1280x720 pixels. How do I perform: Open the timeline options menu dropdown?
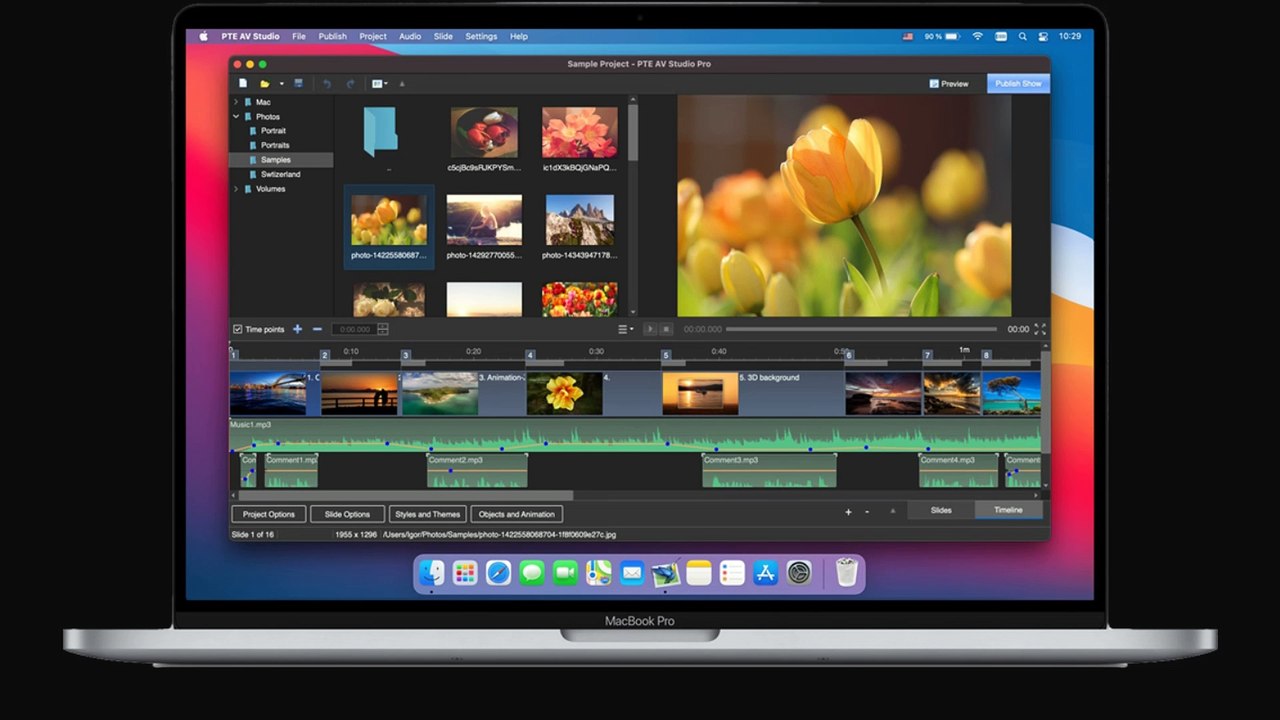point(625,329)
